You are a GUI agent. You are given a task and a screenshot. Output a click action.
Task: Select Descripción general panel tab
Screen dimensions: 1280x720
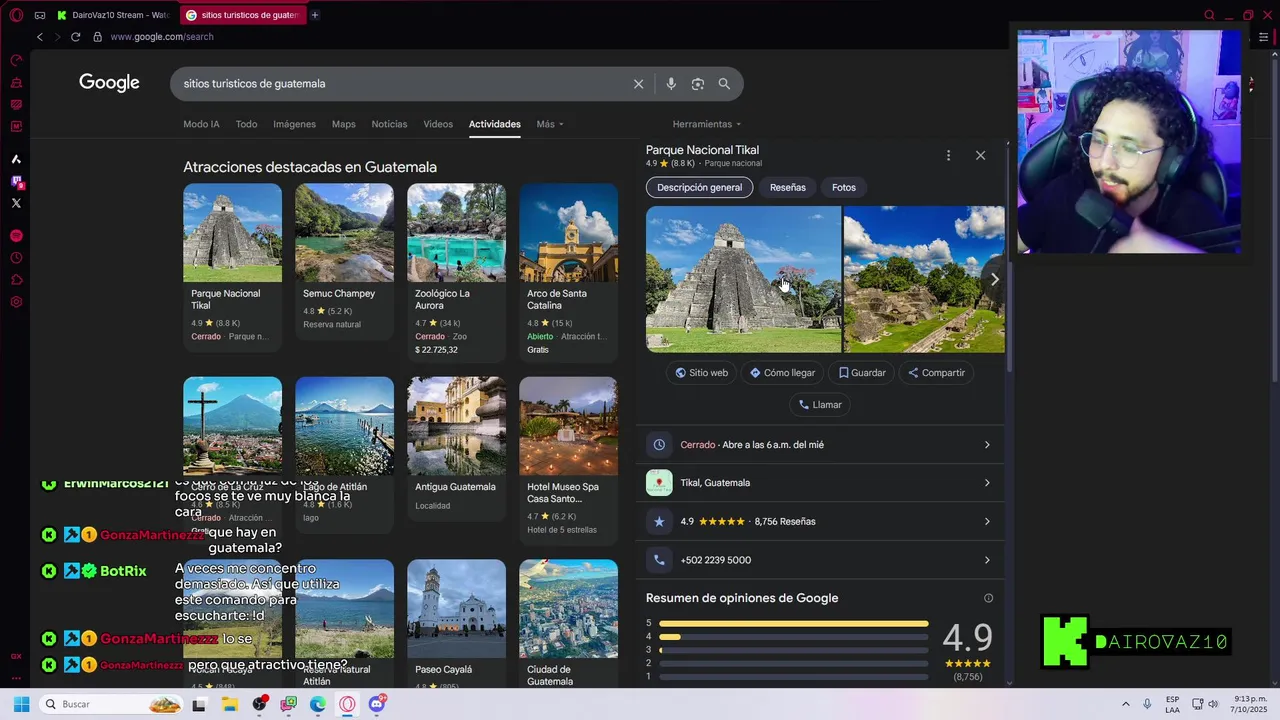(x=699, y=187)
